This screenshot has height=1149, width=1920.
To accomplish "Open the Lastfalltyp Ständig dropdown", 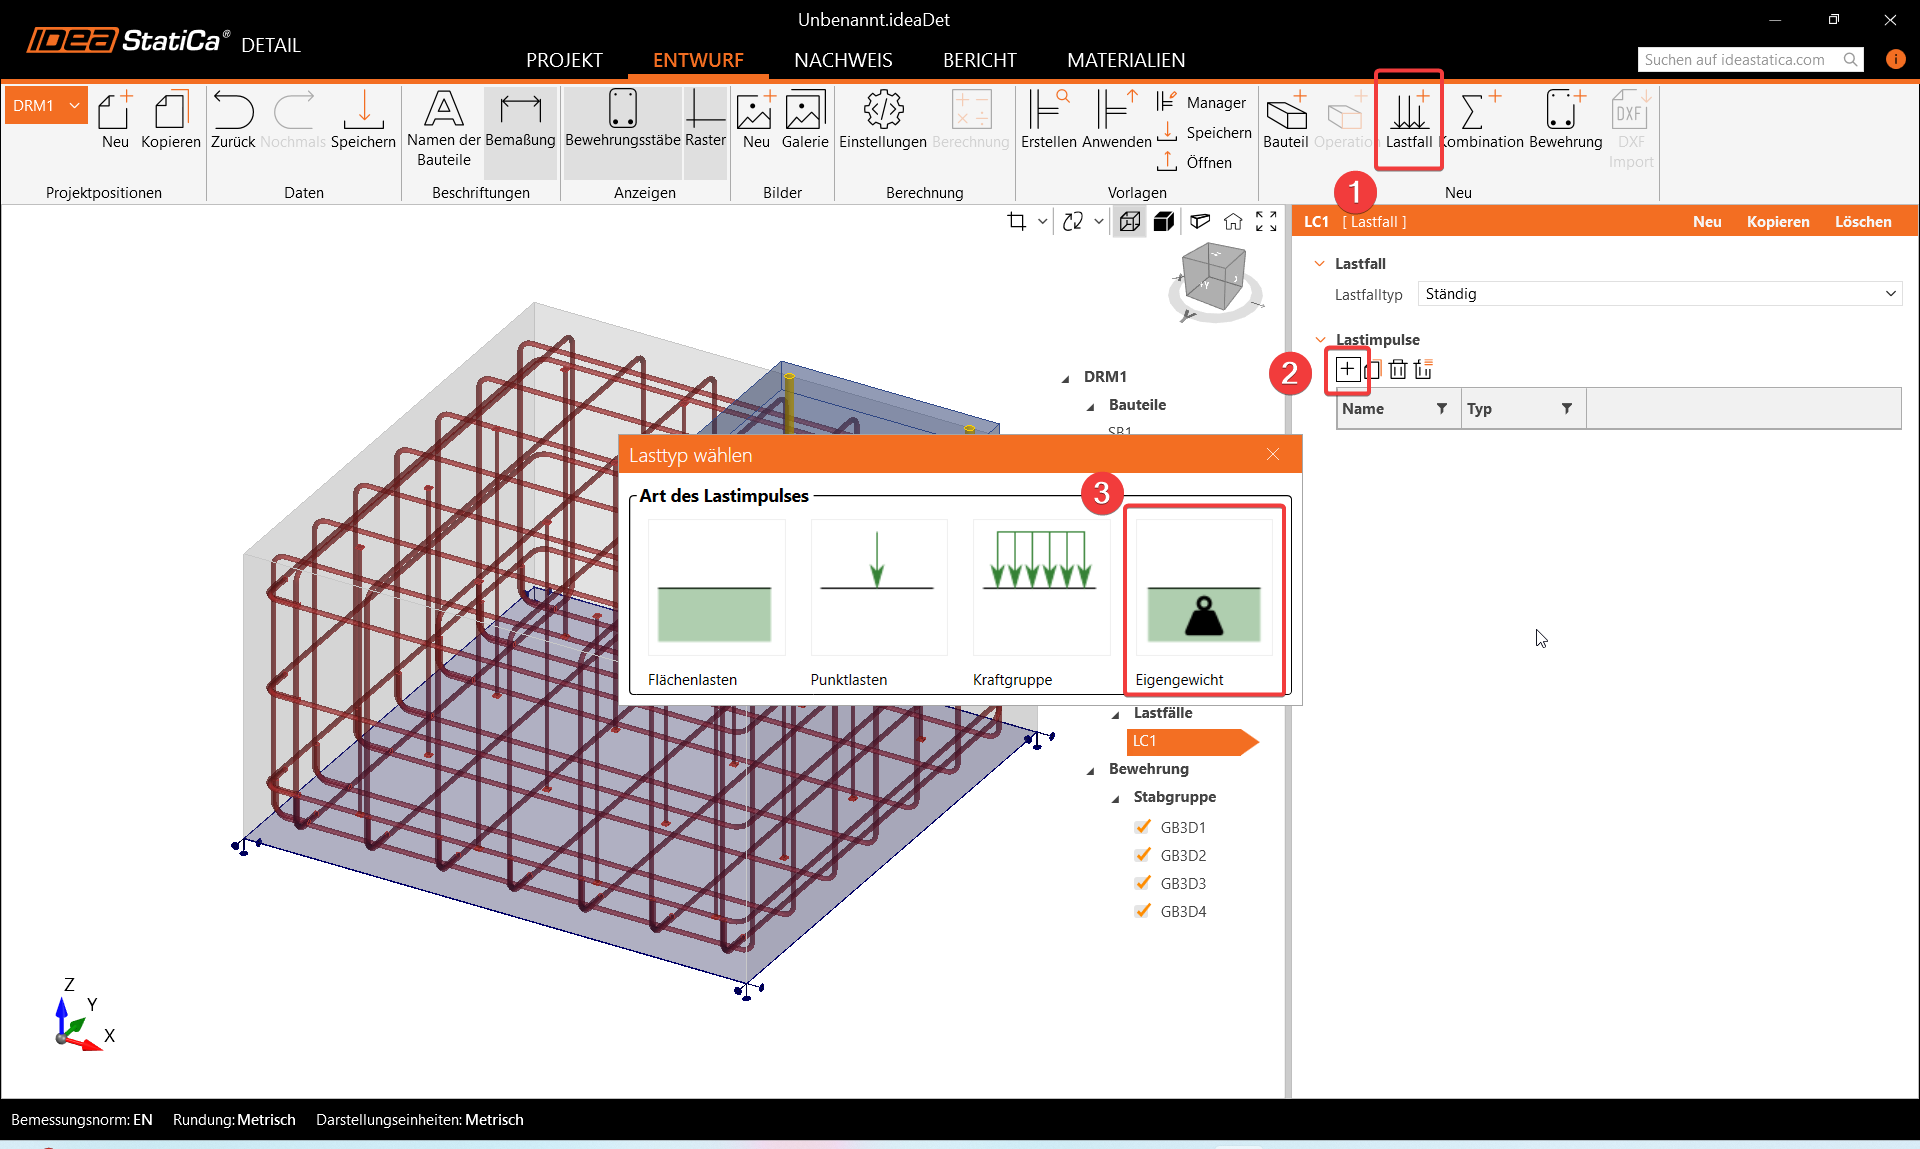I will coord(1660,294).
